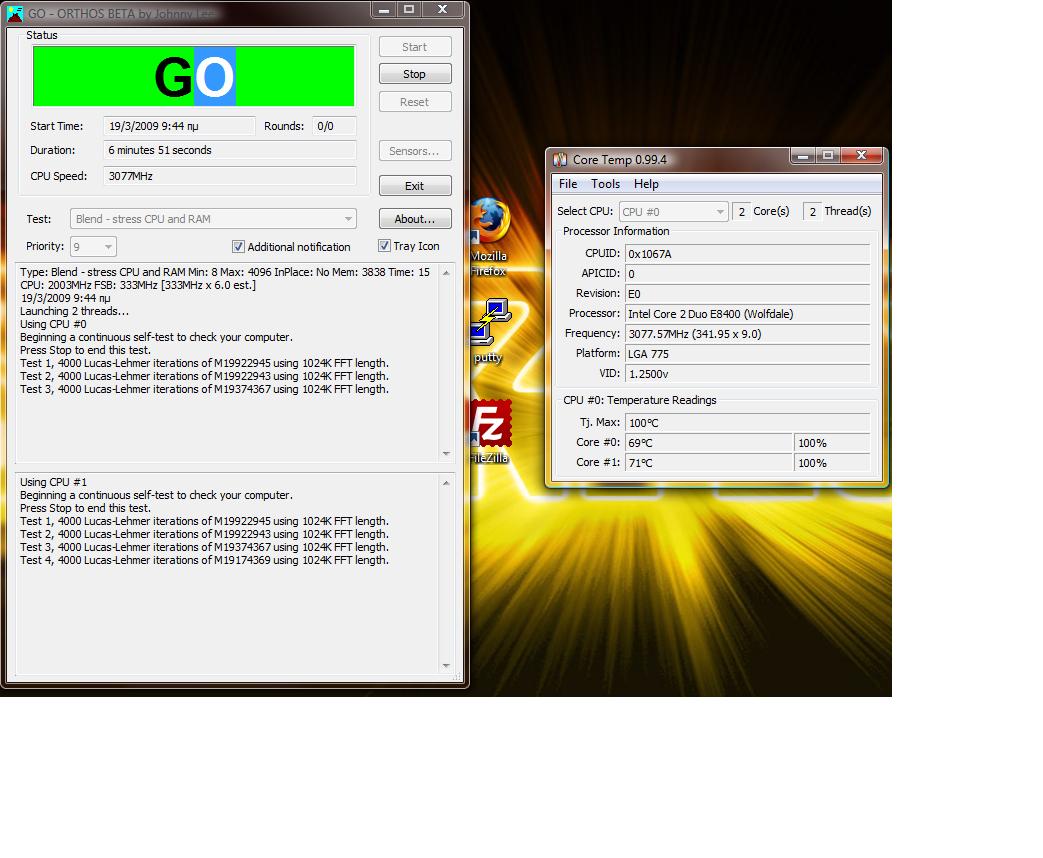Screen dimensions: 1043x858
Task: Click the ORTHOS window resize grip
Action: pyautogui.click(x=457, y=677)
